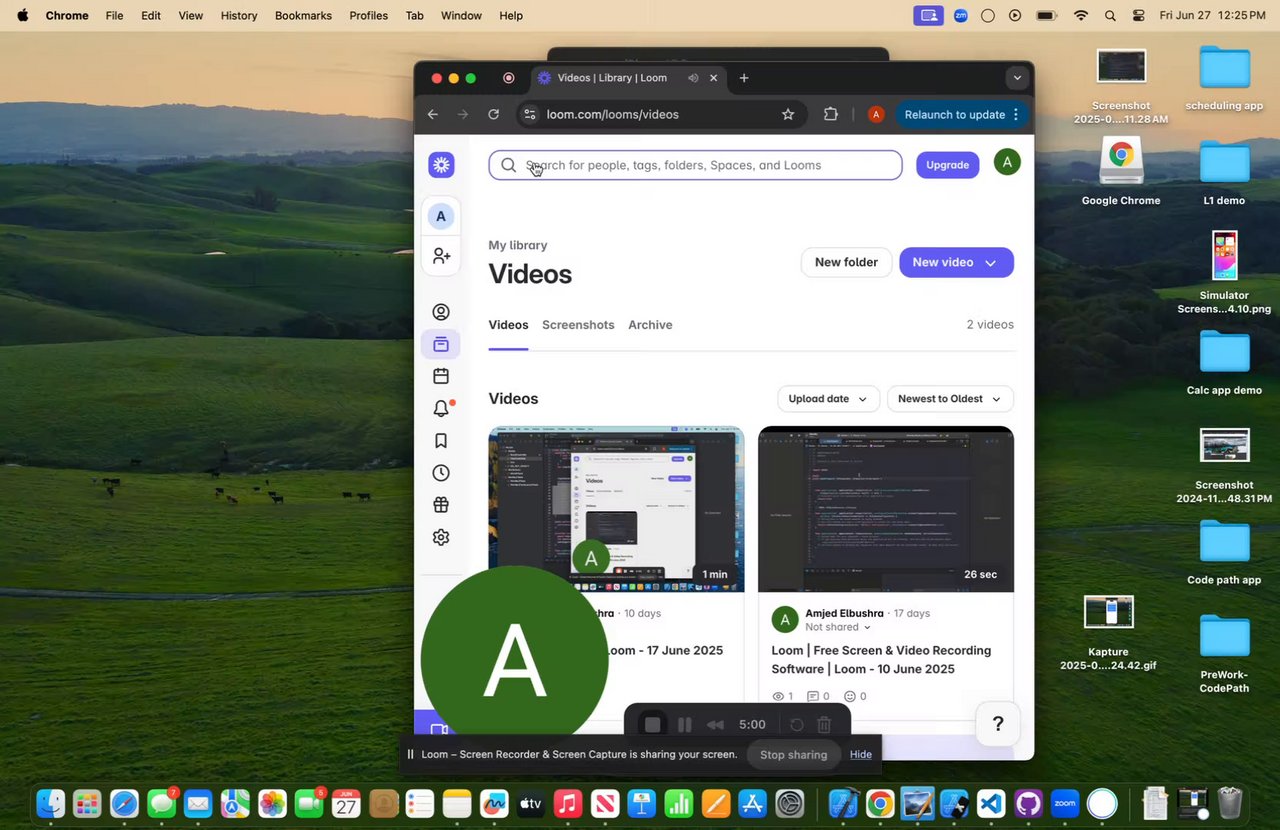Screen dimensions: 1280x830
Task: Open the Meetings calendar icon in sidebar
Action: pos(441,376)
